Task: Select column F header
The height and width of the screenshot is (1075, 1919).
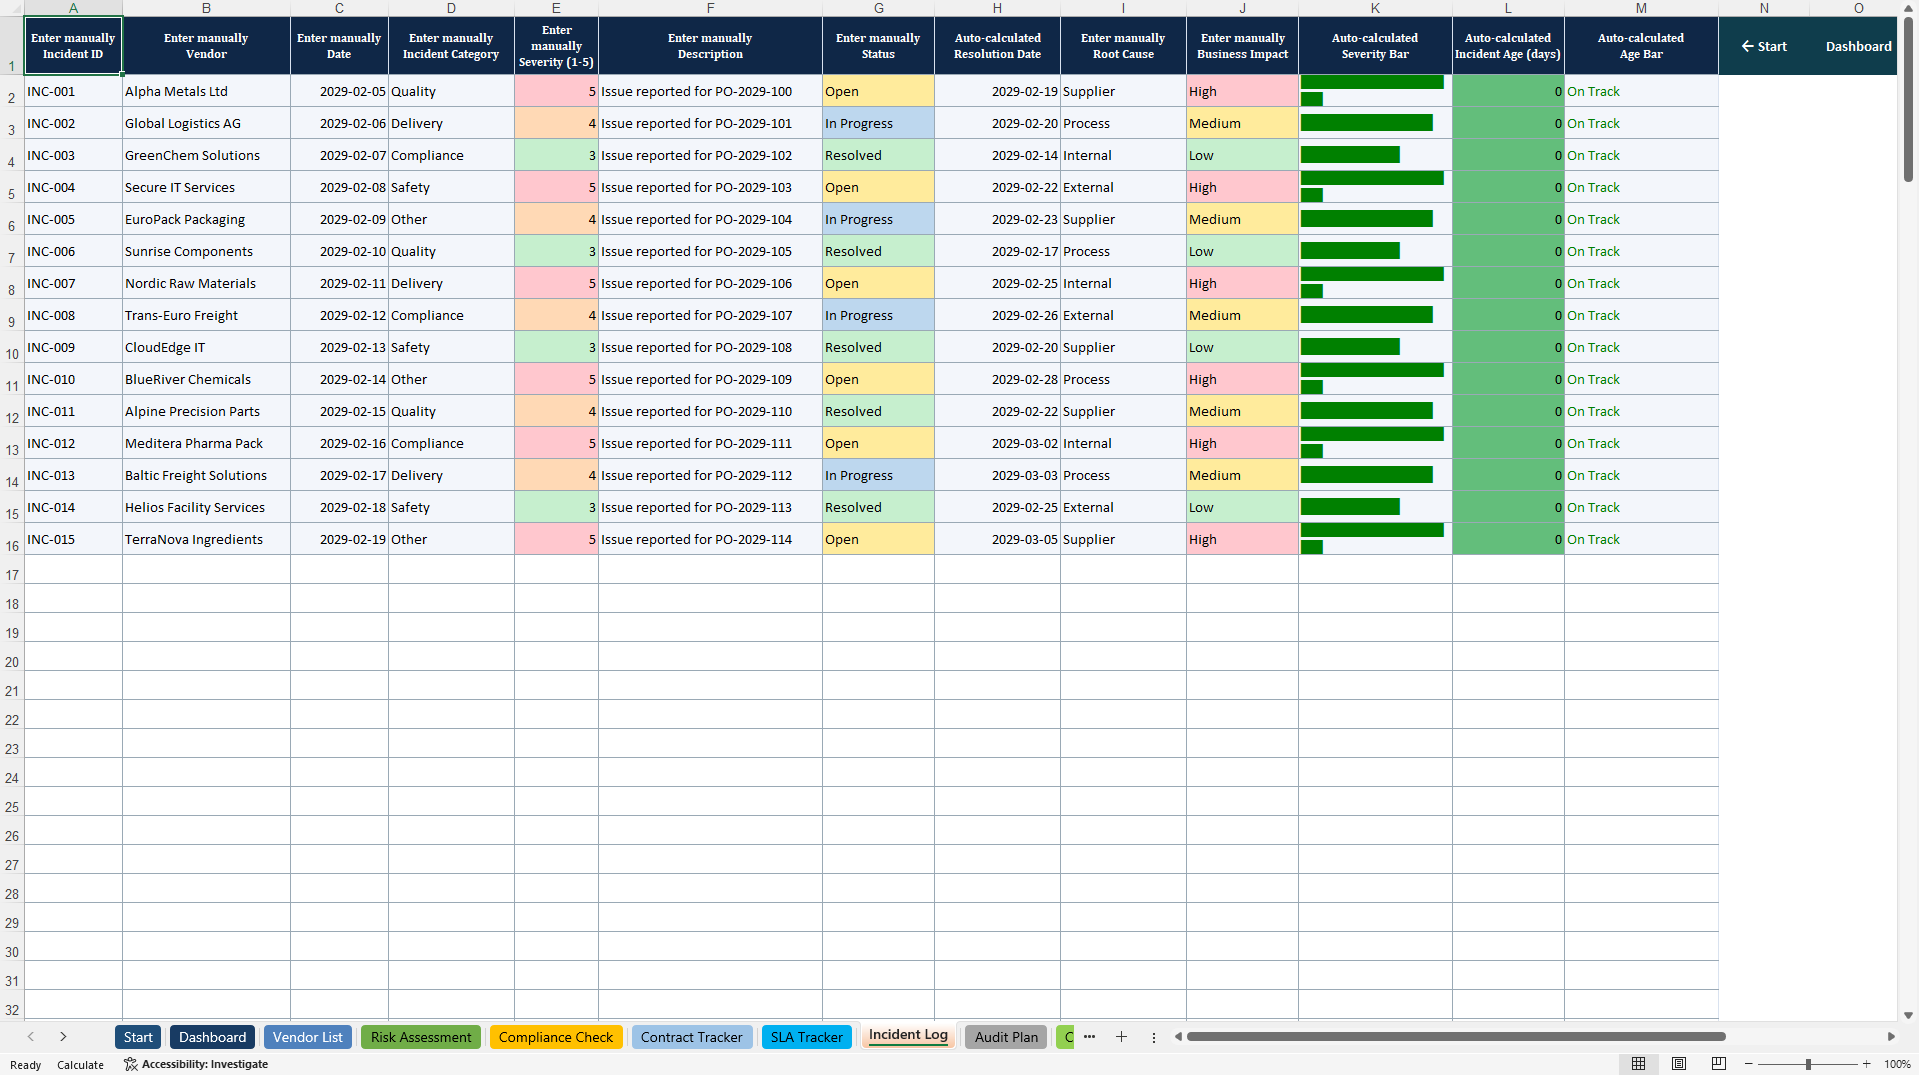Action: 710,8
